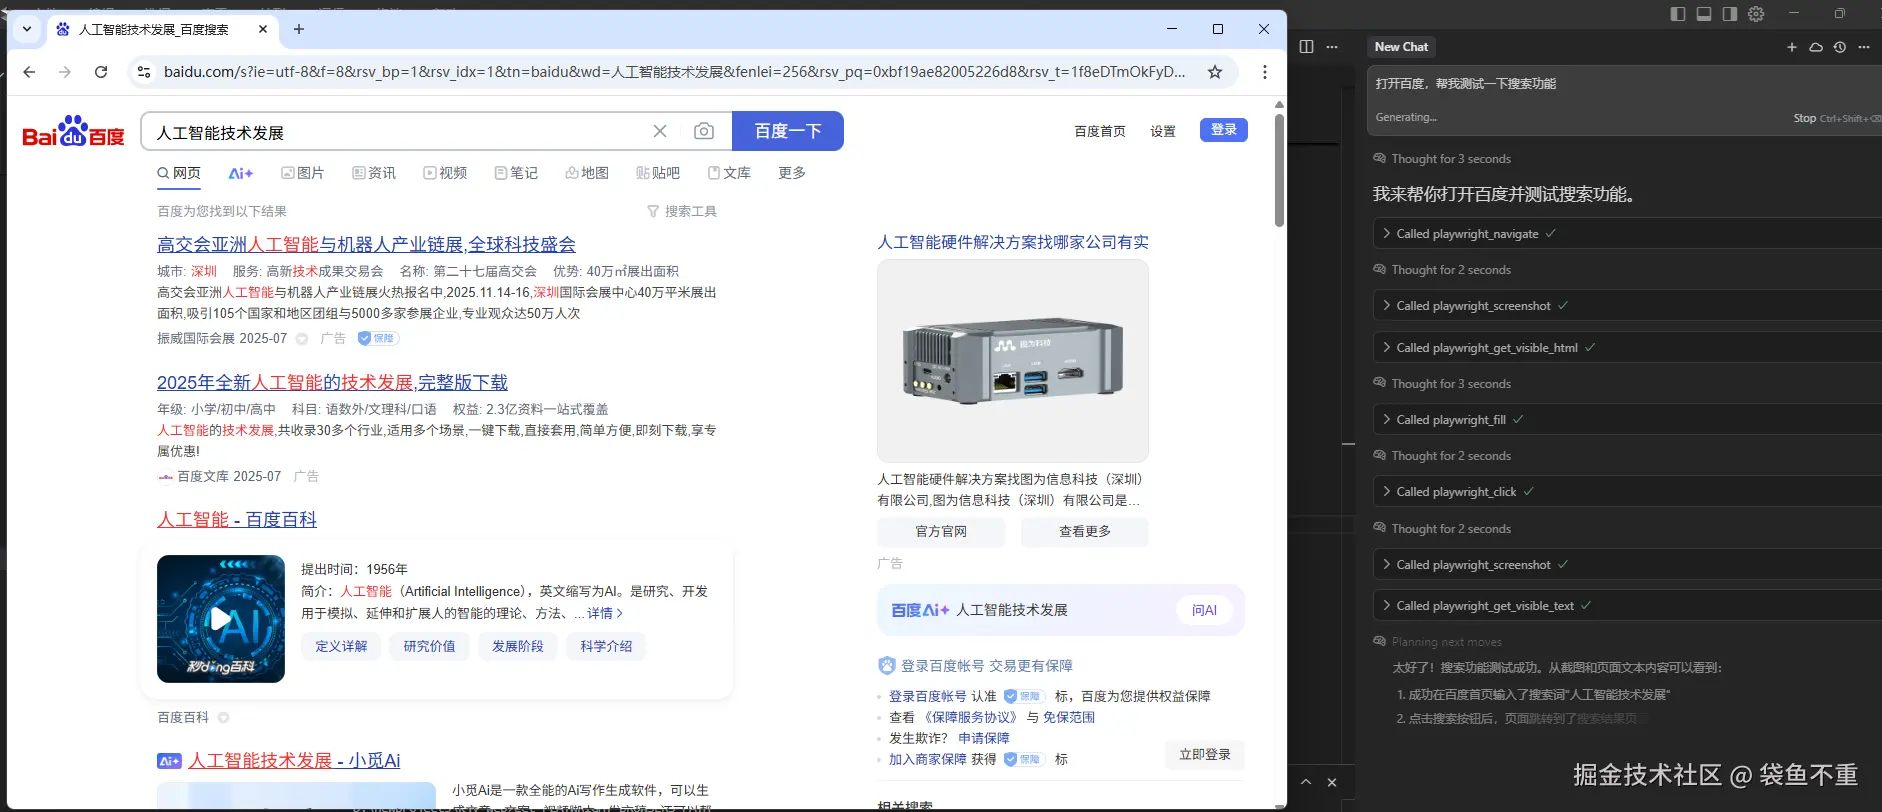Open site information icon in address bar

tap(144, 72)
